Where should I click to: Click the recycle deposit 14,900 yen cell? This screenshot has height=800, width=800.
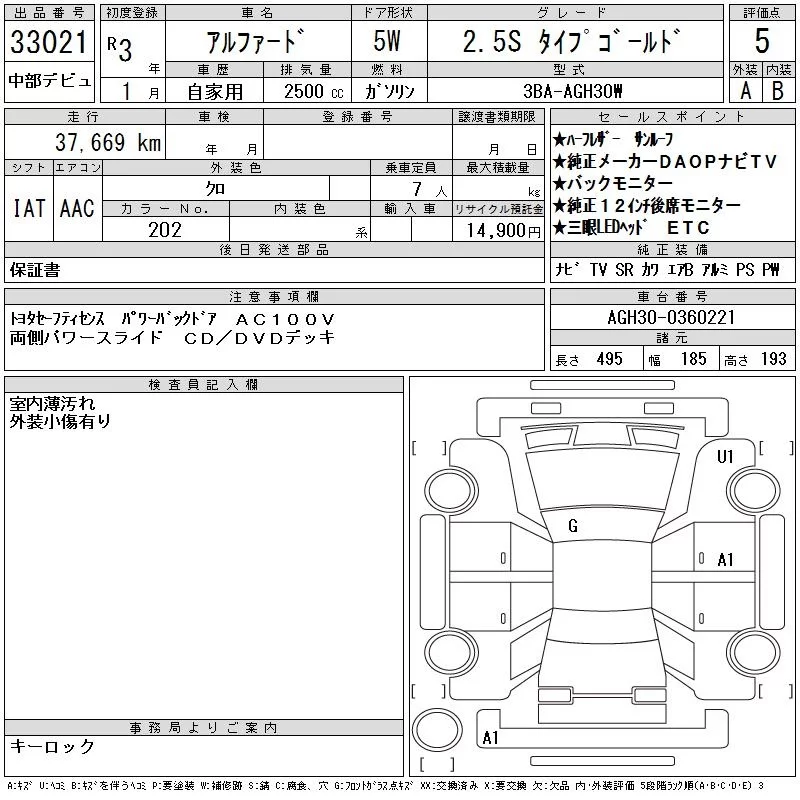498,230
